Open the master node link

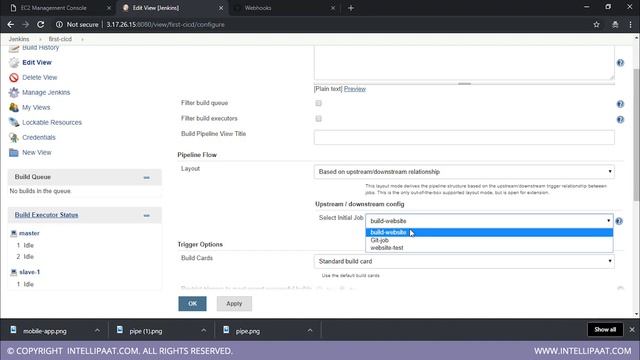(29, 233)
